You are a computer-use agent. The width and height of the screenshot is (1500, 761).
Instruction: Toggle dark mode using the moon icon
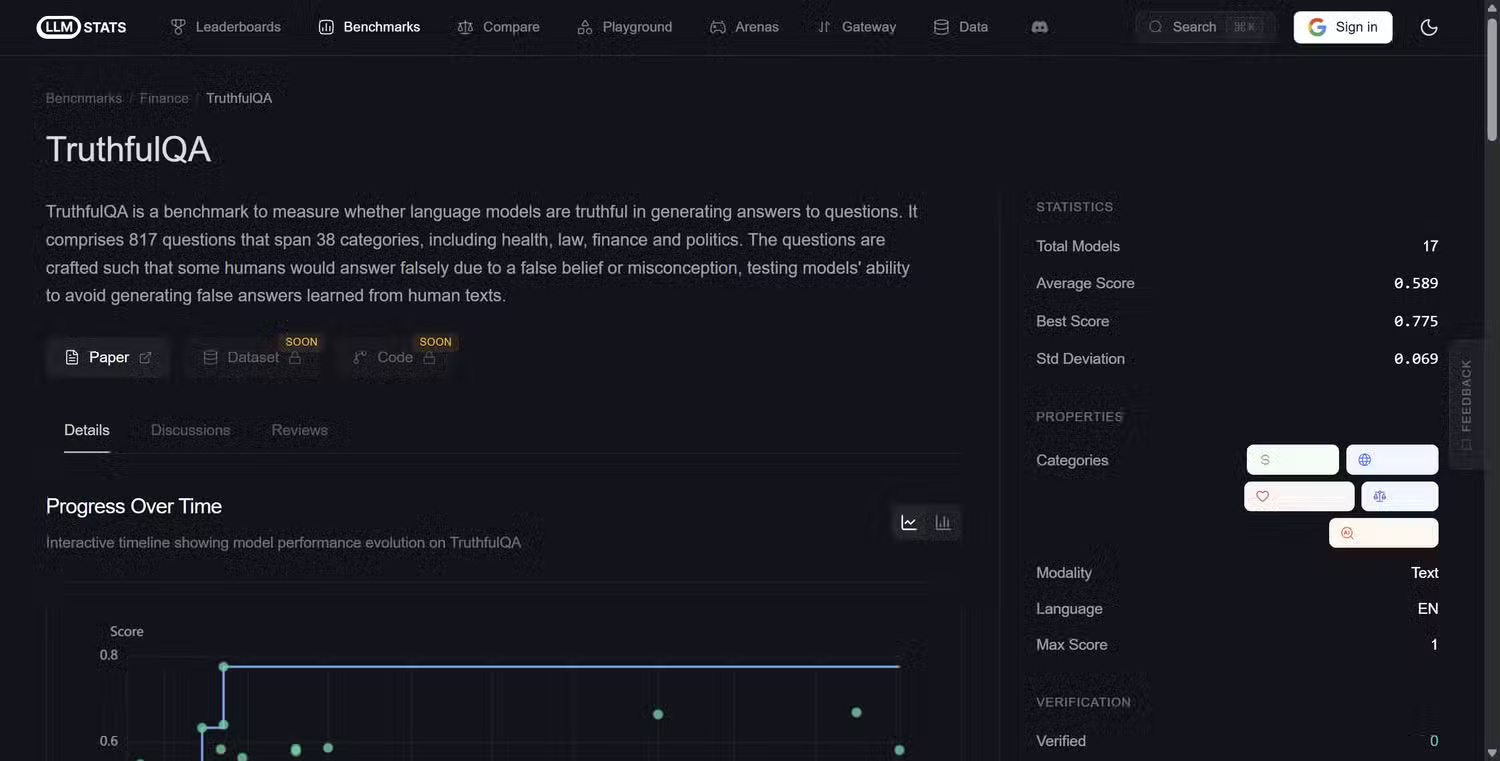(x=1428, y=27)
